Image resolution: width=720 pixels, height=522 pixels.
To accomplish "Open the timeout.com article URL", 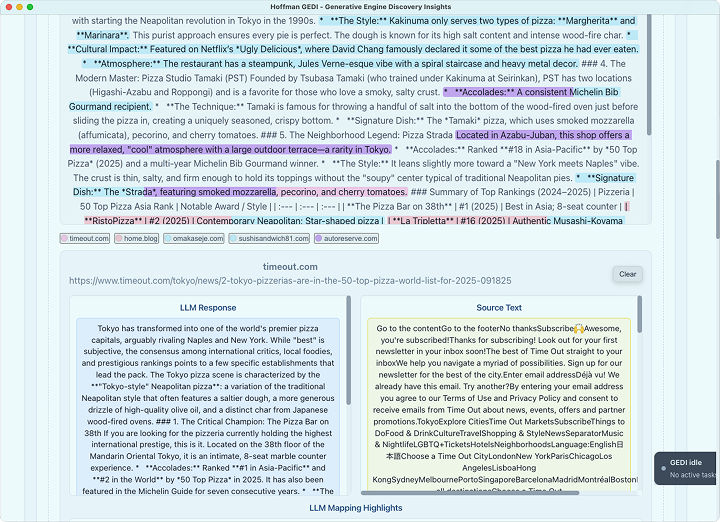I will point(289,281).
